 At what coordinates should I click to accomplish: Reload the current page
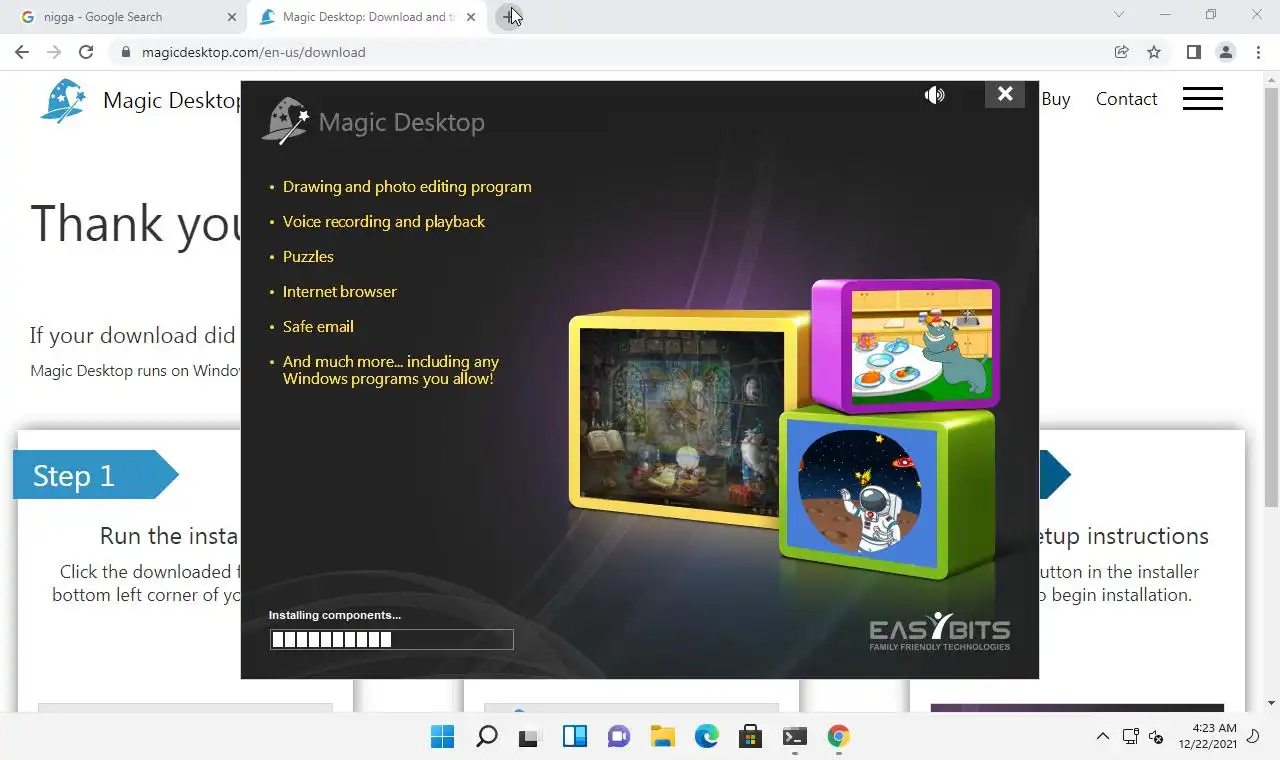[x=86, y=52]
